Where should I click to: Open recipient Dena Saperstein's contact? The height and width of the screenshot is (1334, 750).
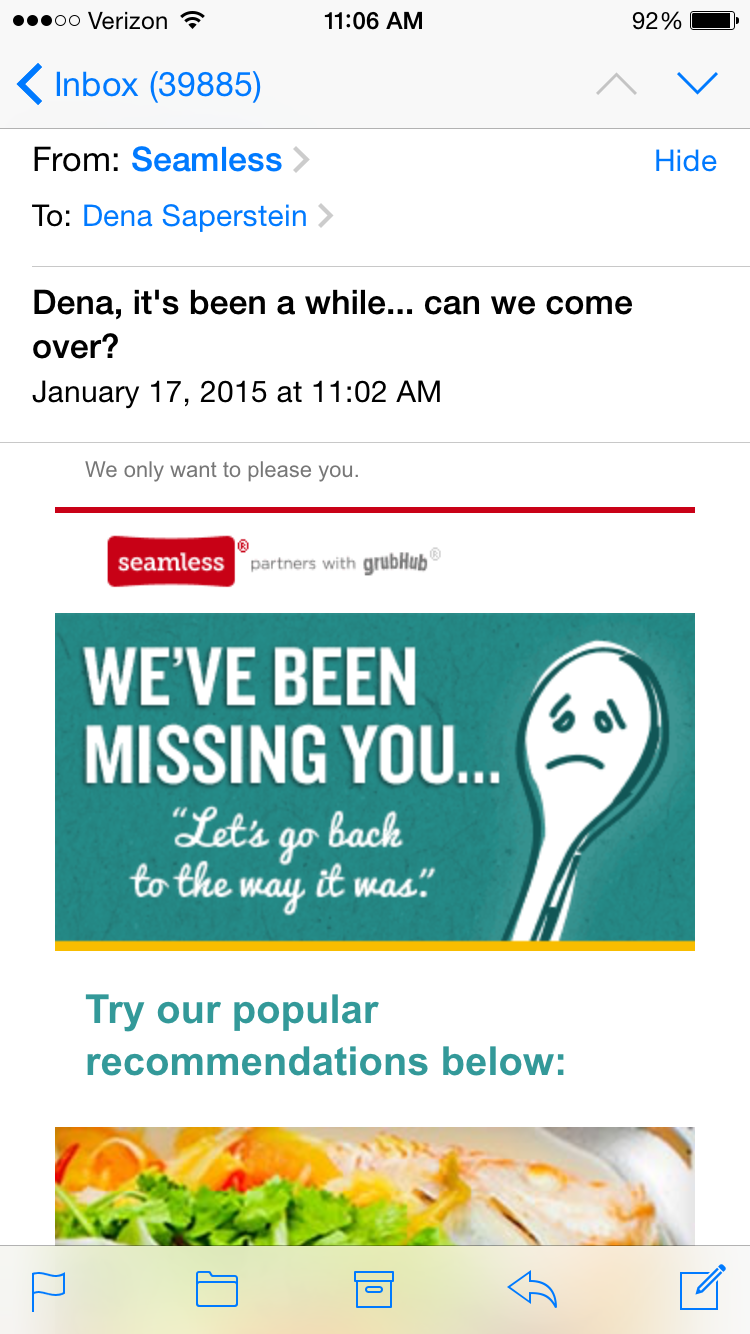coord(194,216)
